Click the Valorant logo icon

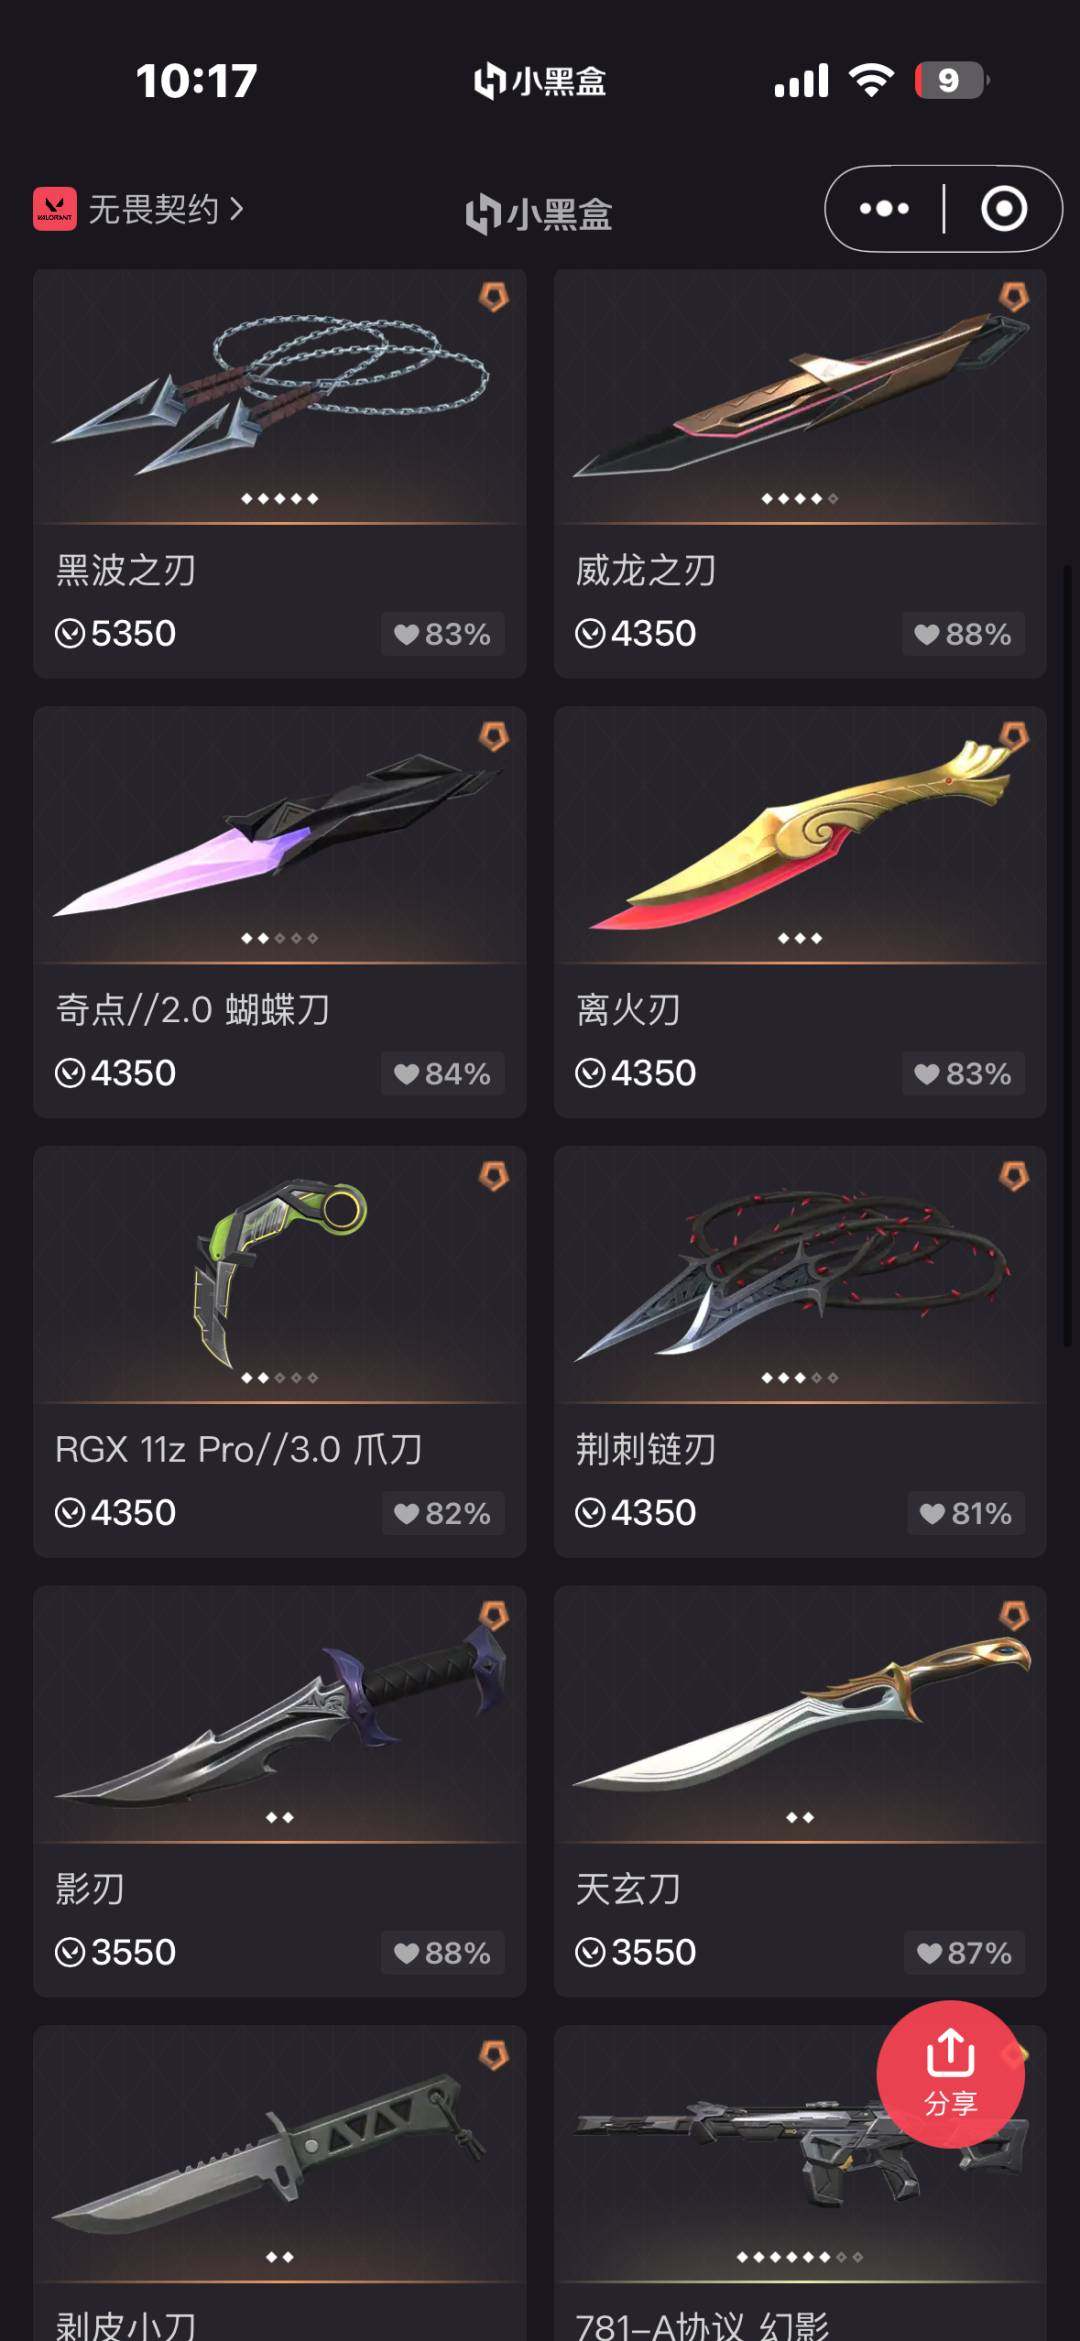coord(55,209)
